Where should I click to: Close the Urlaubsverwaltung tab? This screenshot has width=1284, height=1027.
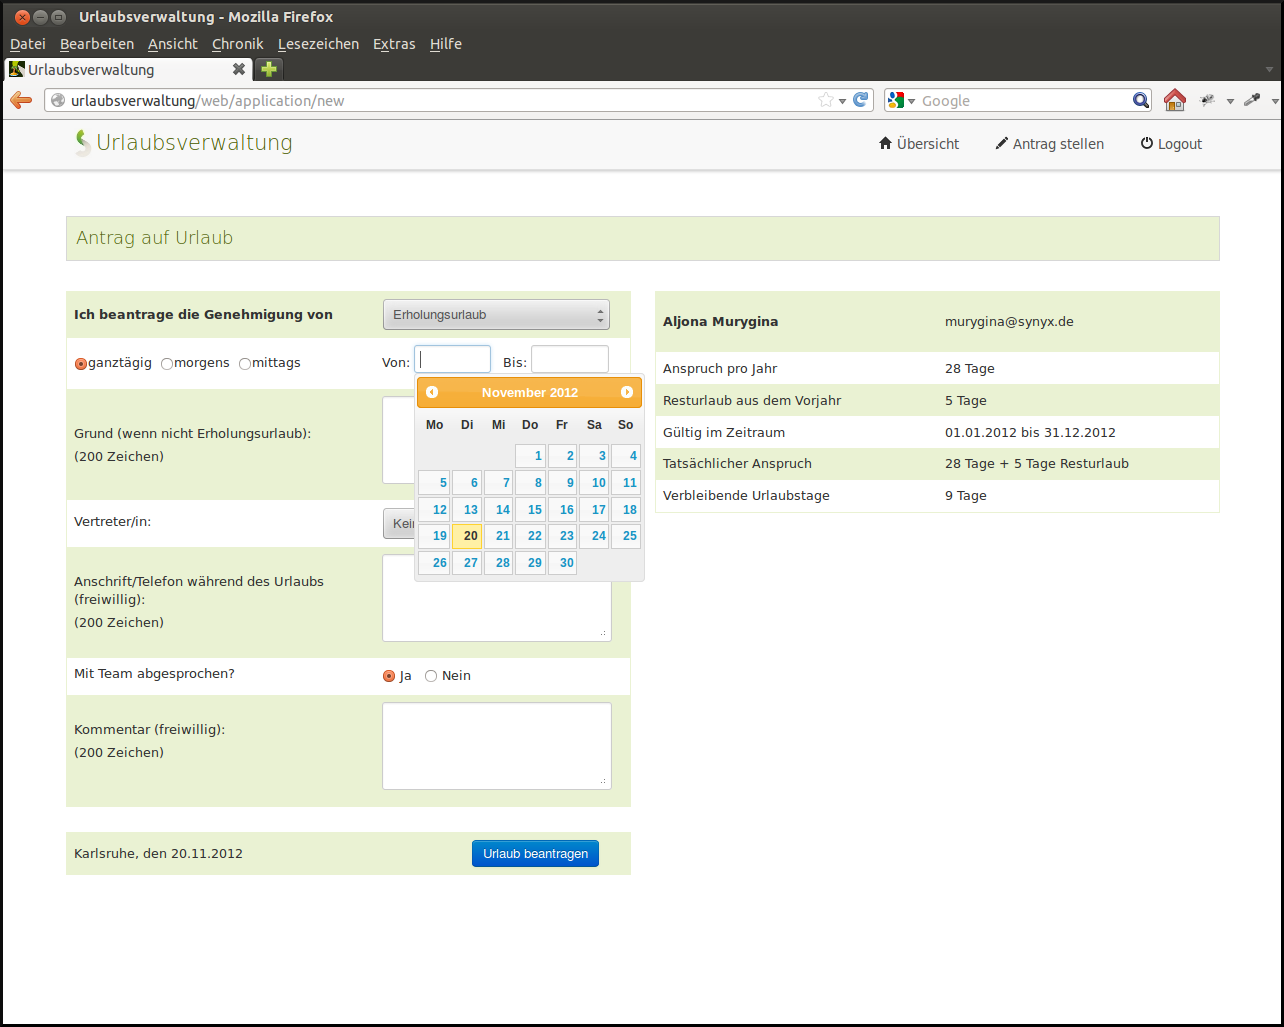tap(239, 69)
